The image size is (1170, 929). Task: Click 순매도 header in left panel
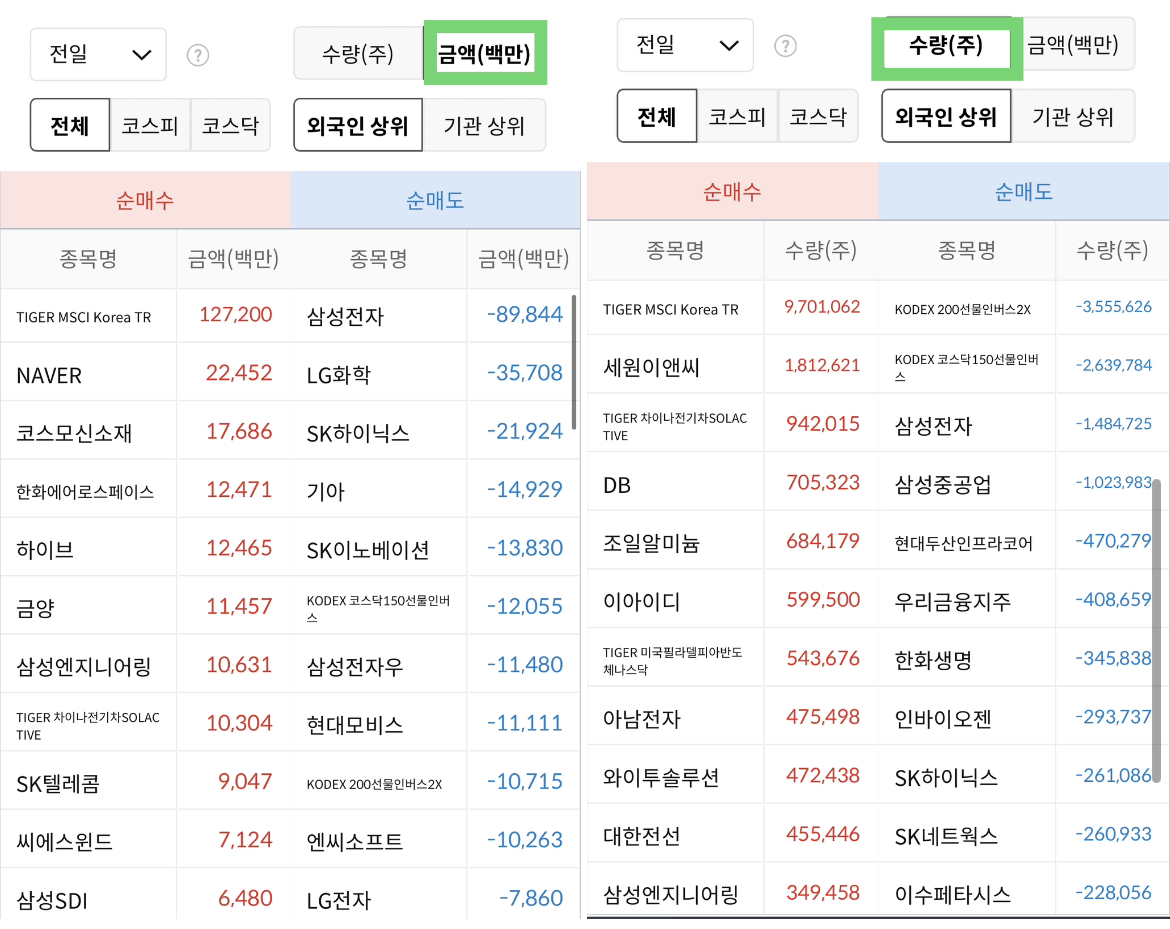435,200
